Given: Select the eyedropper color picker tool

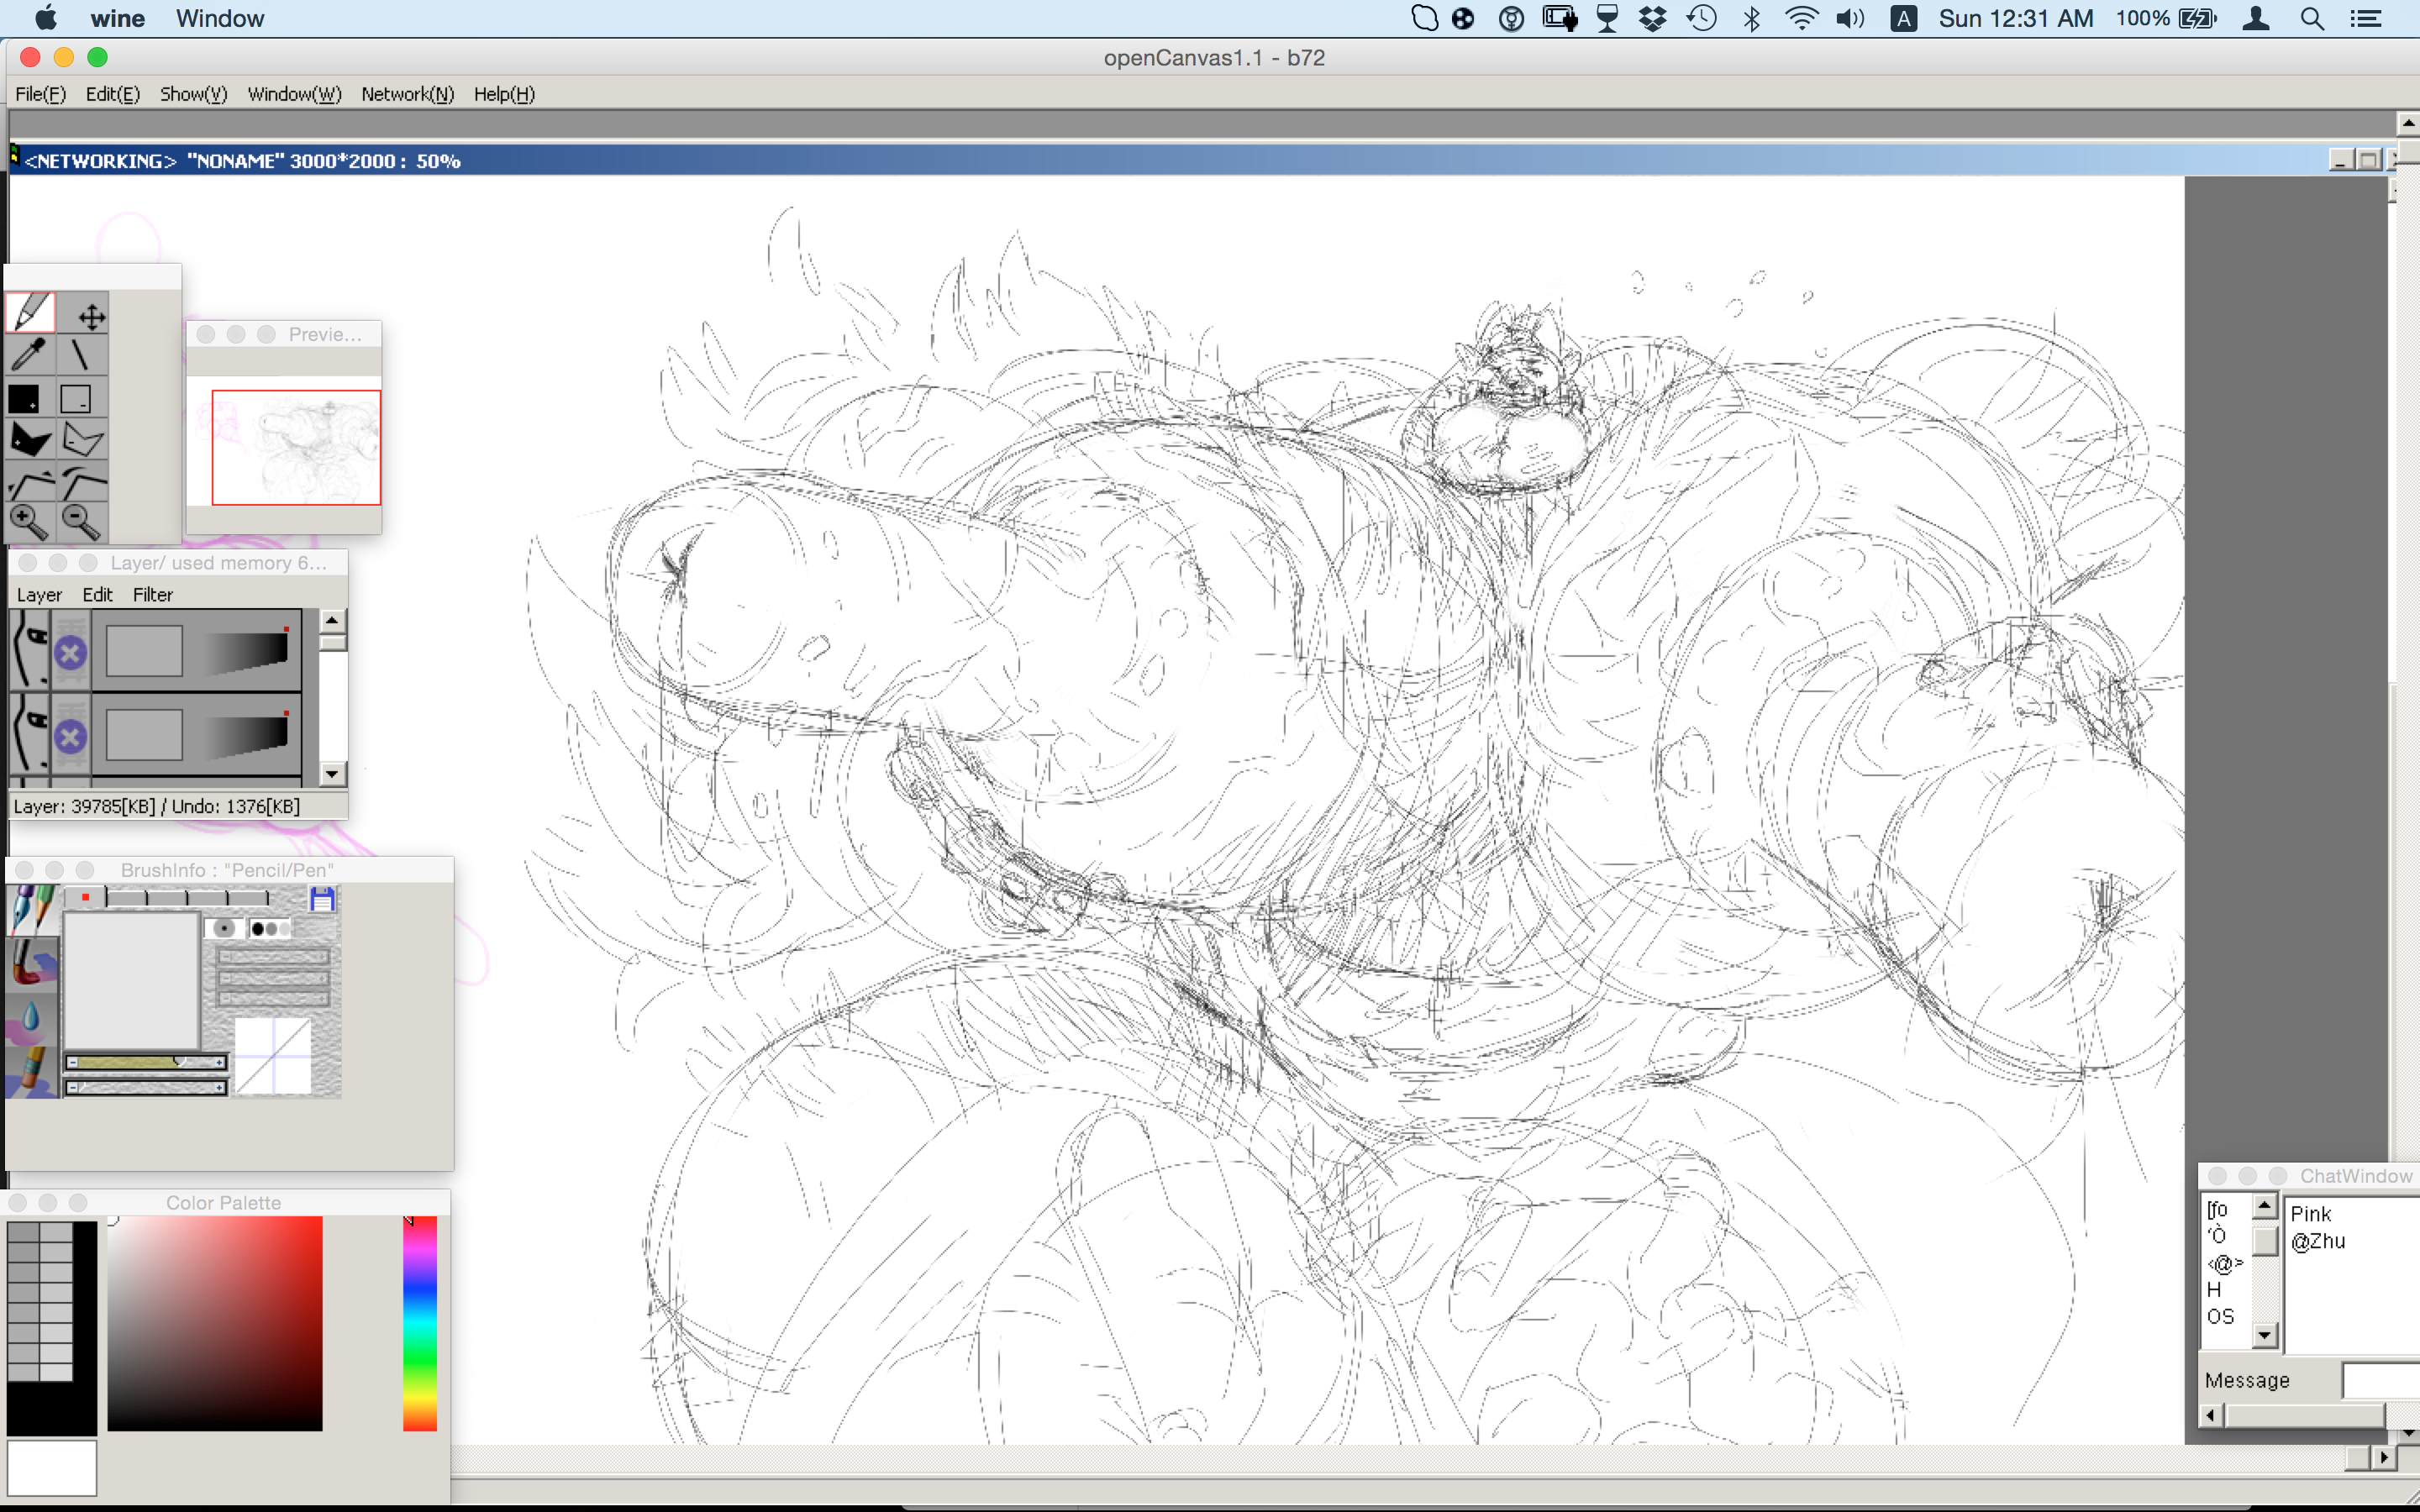Looking at the screenshot, I should tap(30, 355).
